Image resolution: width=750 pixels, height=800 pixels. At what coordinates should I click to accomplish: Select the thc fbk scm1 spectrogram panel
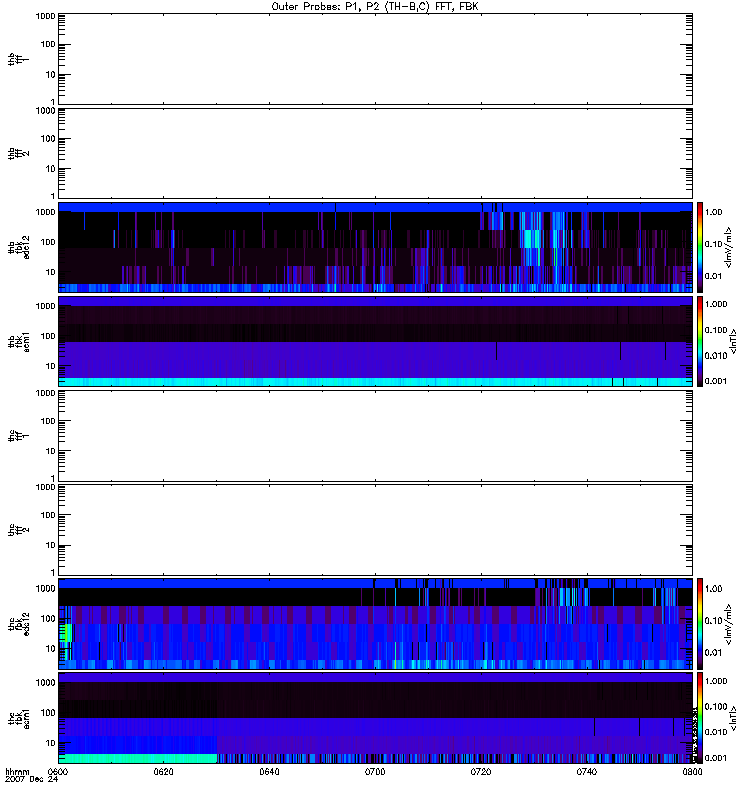click(375, 718)
